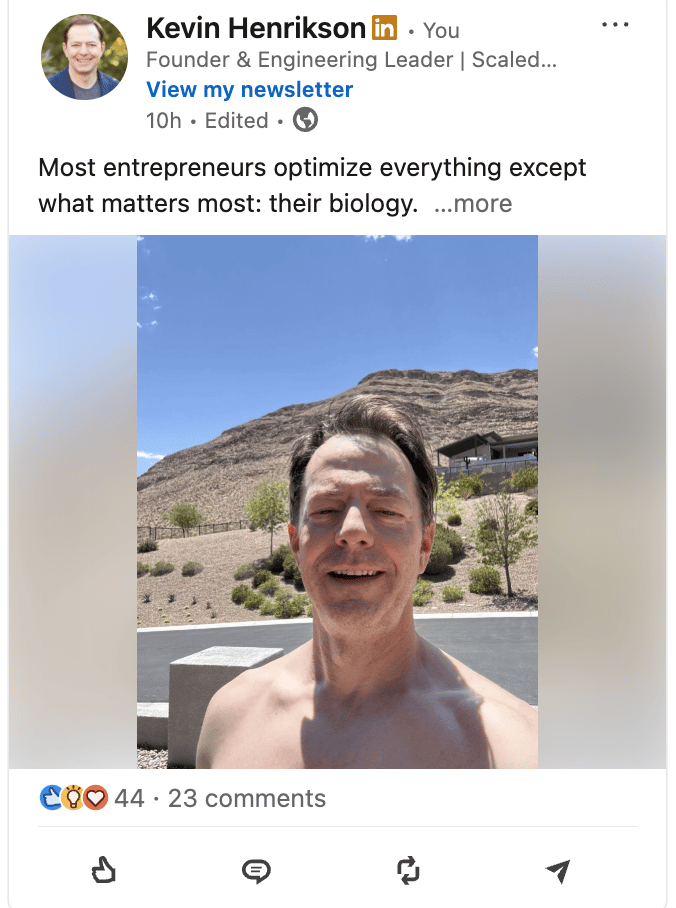View the 44 reactions count list
The width and height of the screenshot is (676, 908).
(x=129, y=798)
